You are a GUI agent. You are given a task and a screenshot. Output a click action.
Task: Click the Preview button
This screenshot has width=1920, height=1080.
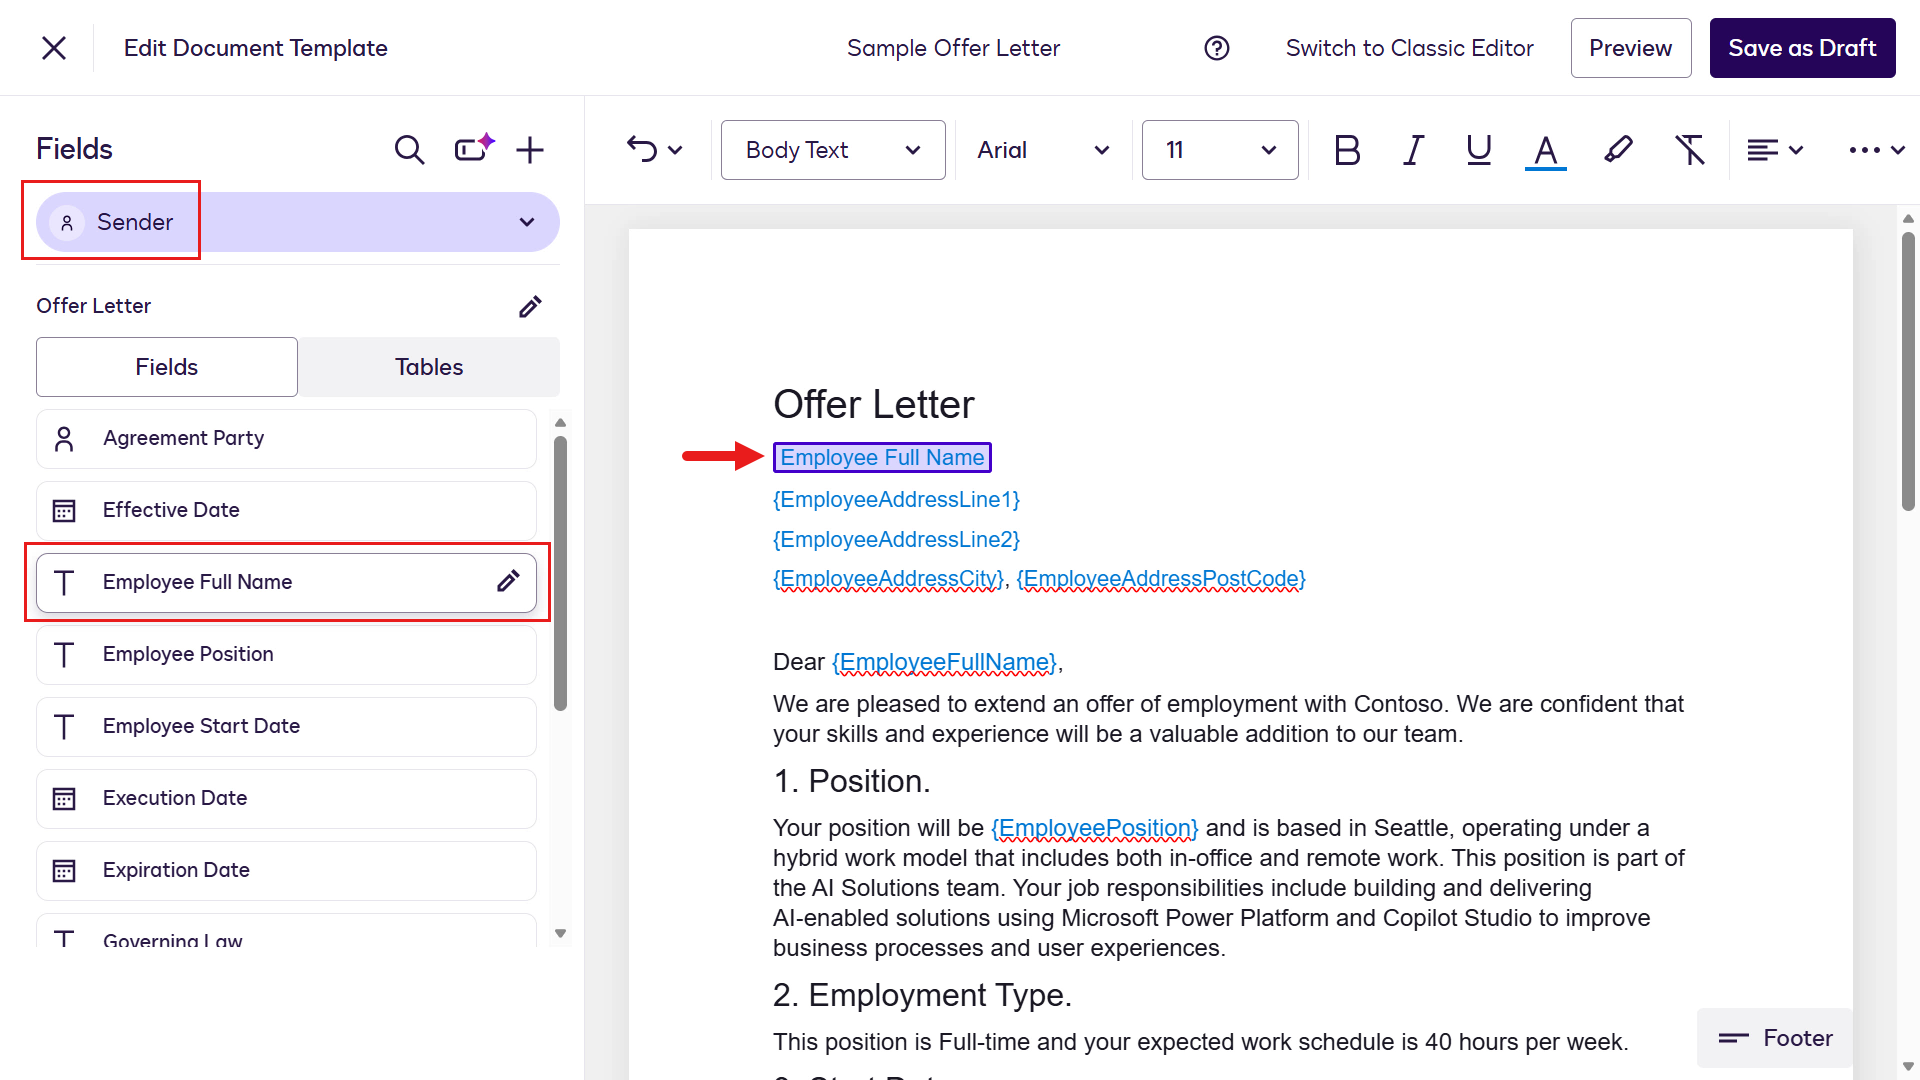[1630, 48]
